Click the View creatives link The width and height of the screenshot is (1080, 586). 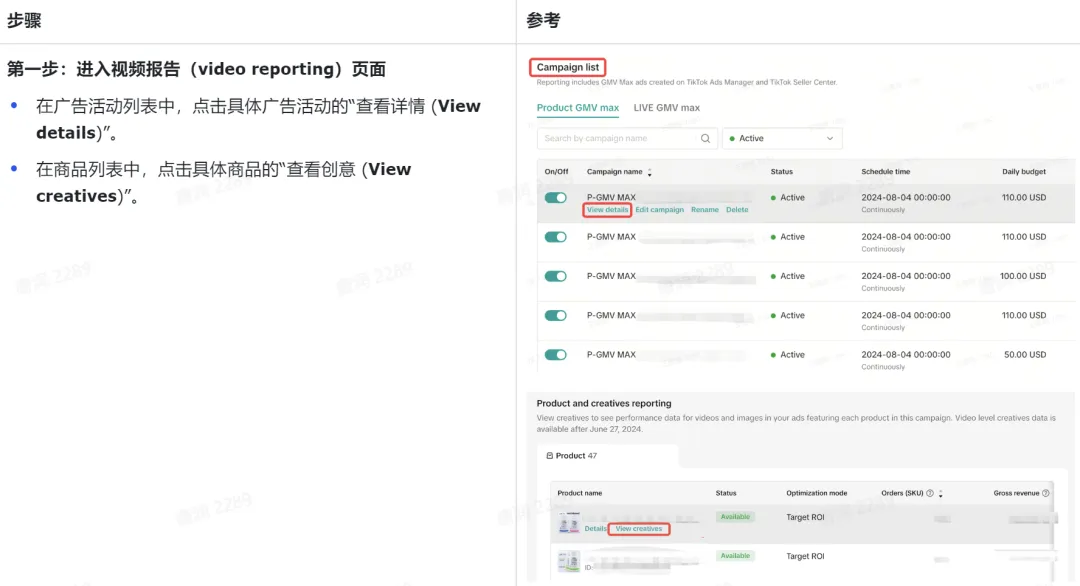638,529
